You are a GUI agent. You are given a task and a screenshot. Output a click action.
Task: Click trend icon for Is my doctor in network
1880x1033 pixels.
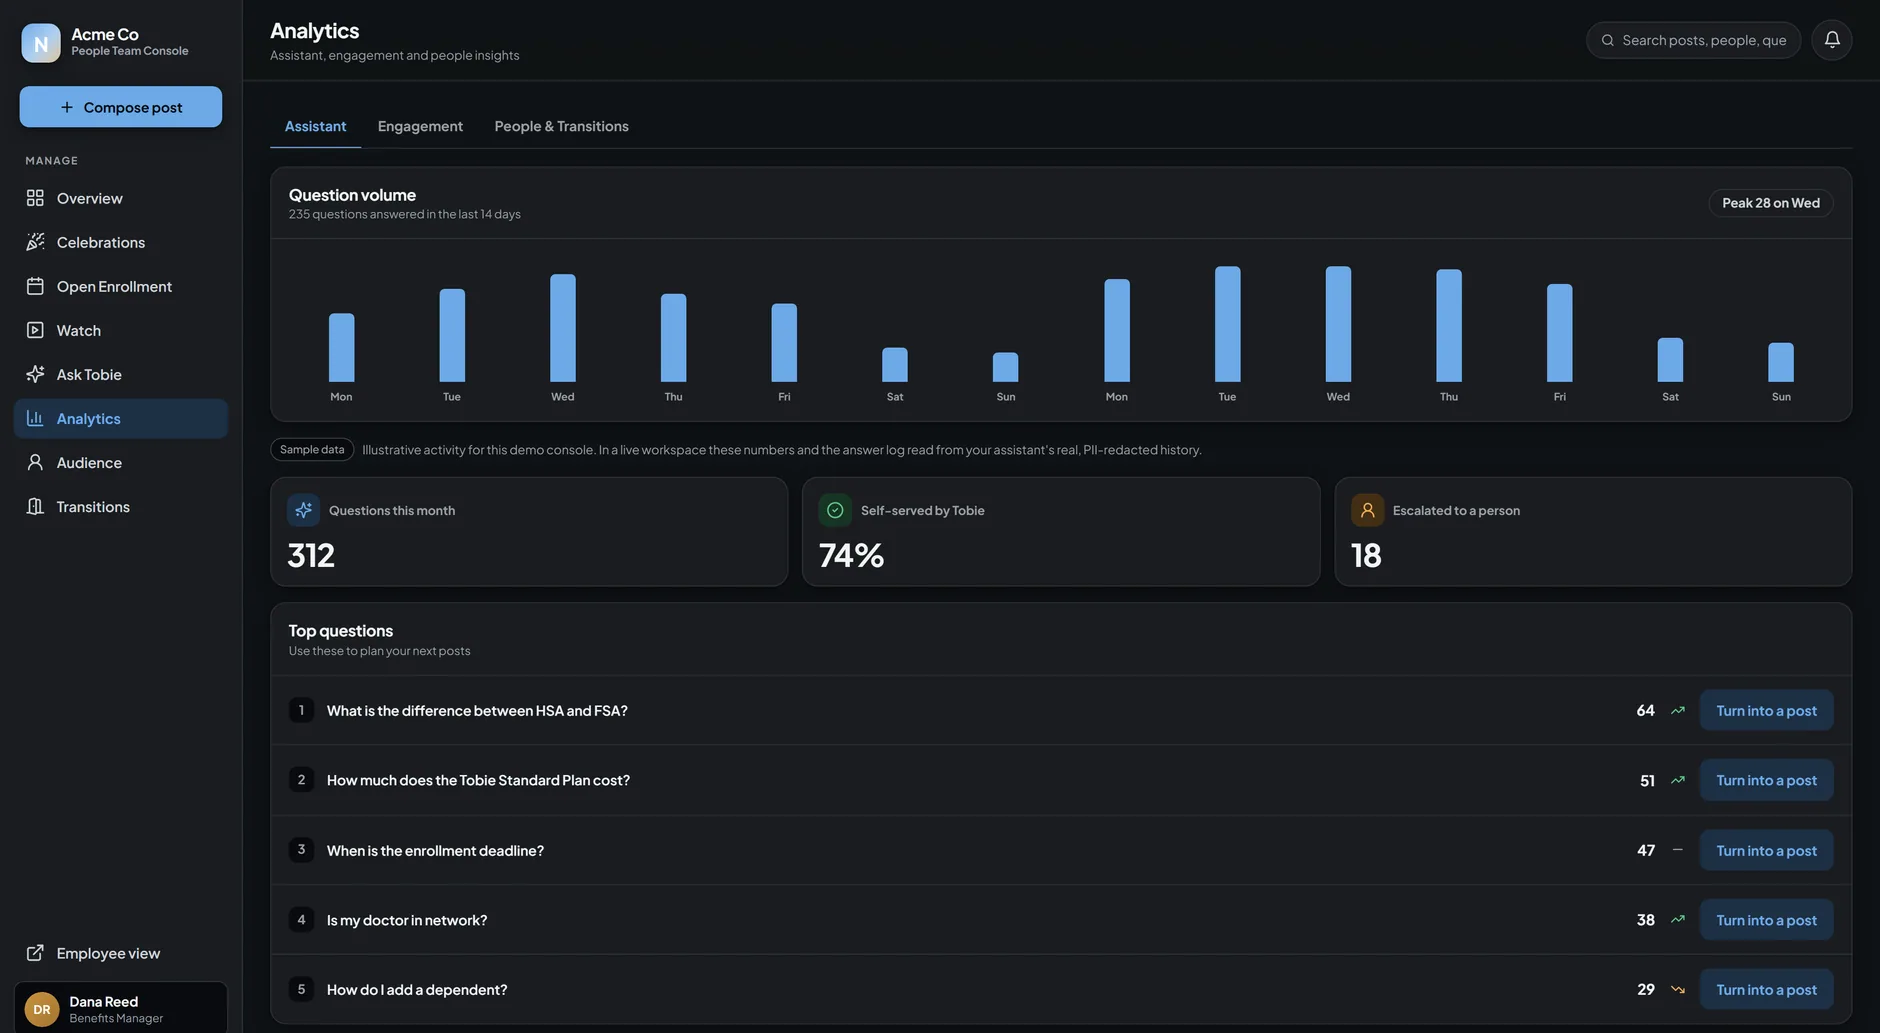point(1678,920)
